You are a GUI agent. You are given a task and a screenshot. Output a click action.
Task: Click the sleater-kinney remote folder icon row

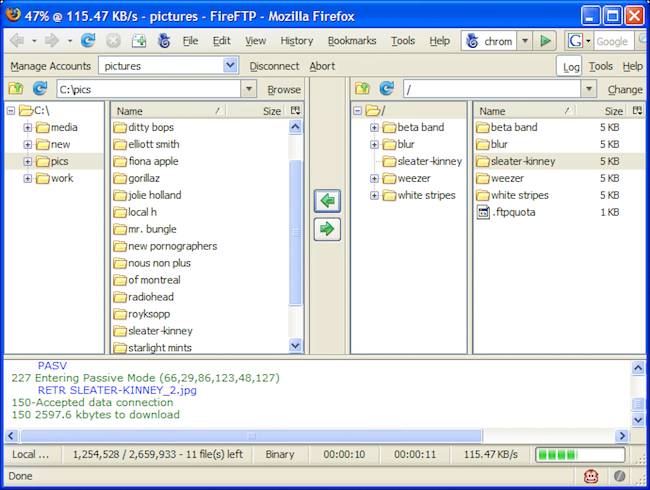coord(559,161)
